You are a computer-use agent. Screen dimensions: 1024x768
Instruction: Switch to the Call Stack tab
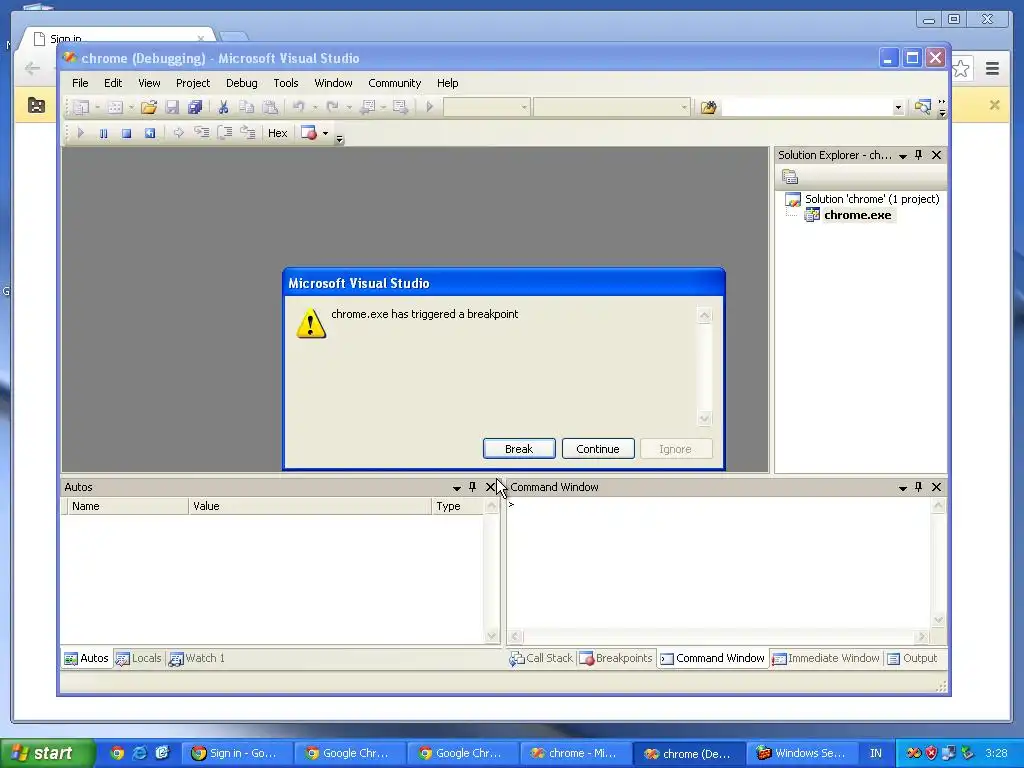(541, 658)
